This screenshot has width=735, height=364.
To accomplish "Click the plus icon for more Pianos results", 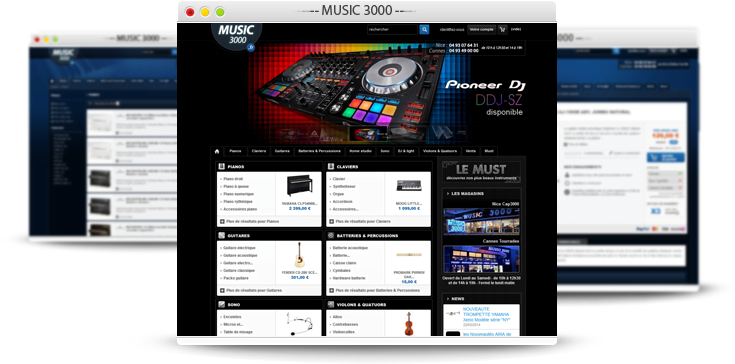I will pyautogui.click(x=222, y=221).
